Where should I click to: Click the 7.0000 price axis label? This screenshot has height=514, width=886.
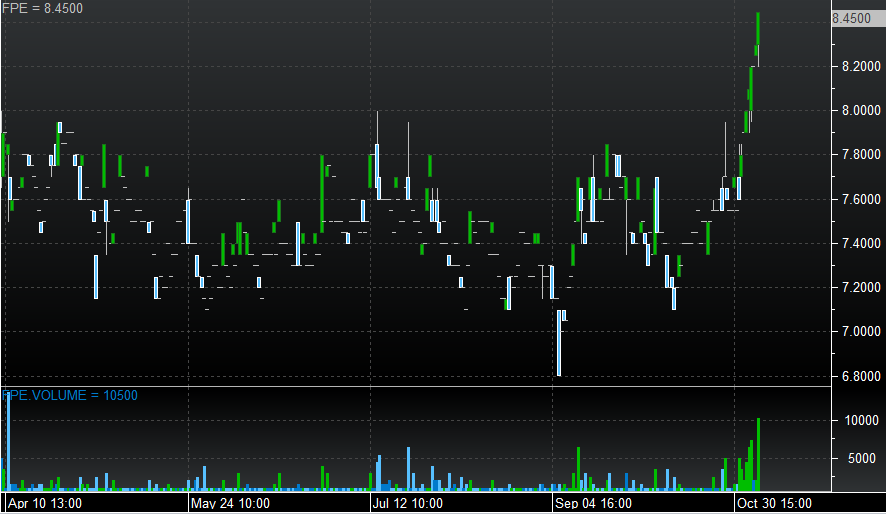tap(860, 332)
